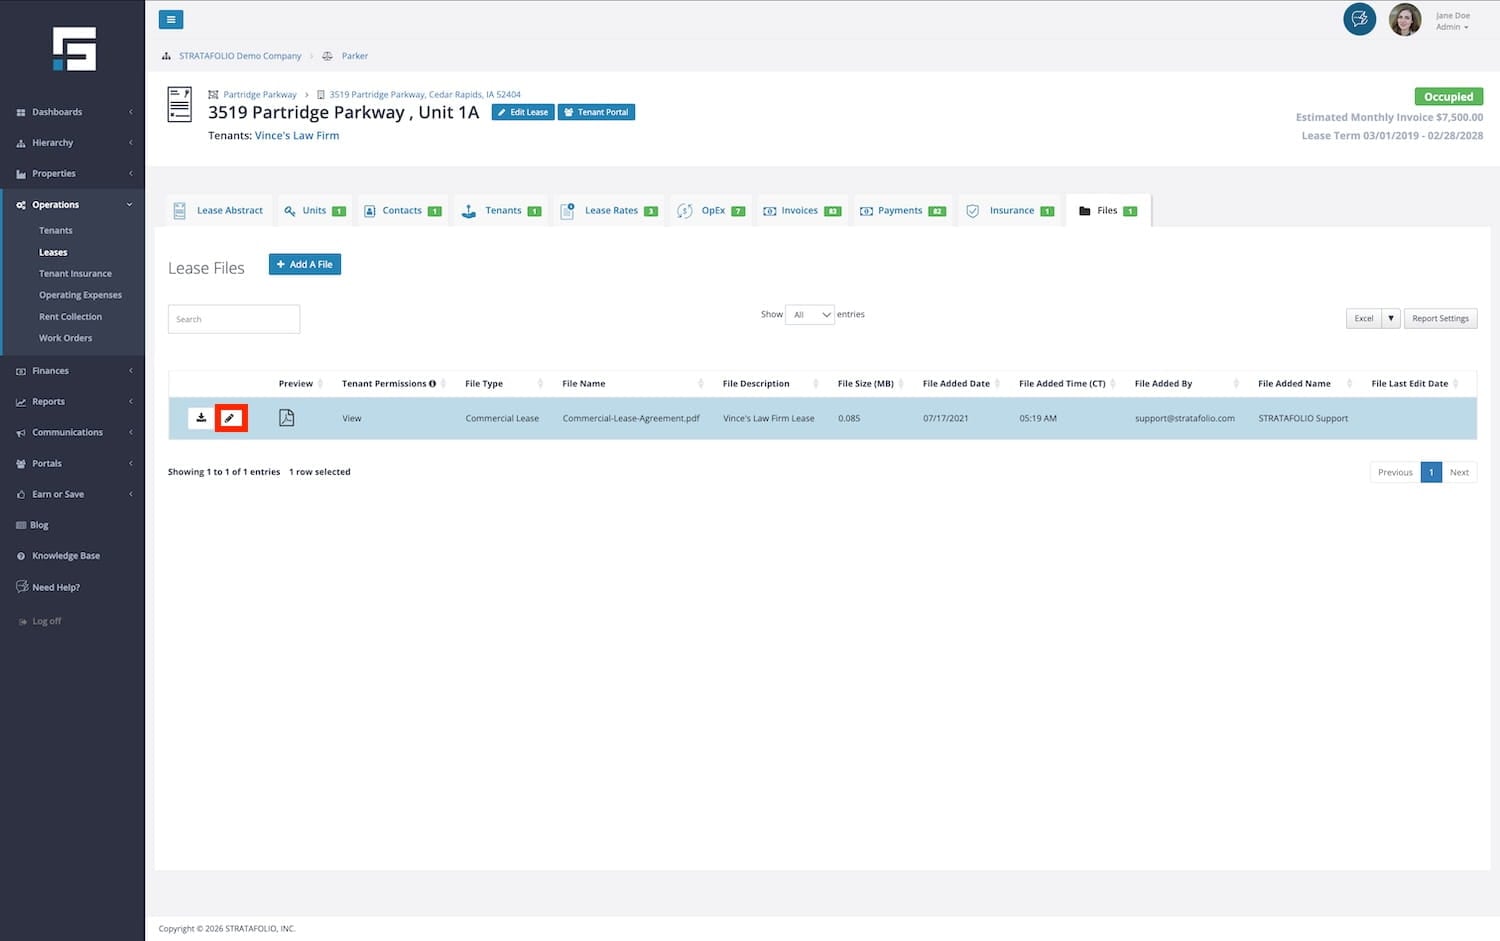Open the Jane Doe Admin user menu
The image size is (1500, 941).
[x=1453, y=21]
